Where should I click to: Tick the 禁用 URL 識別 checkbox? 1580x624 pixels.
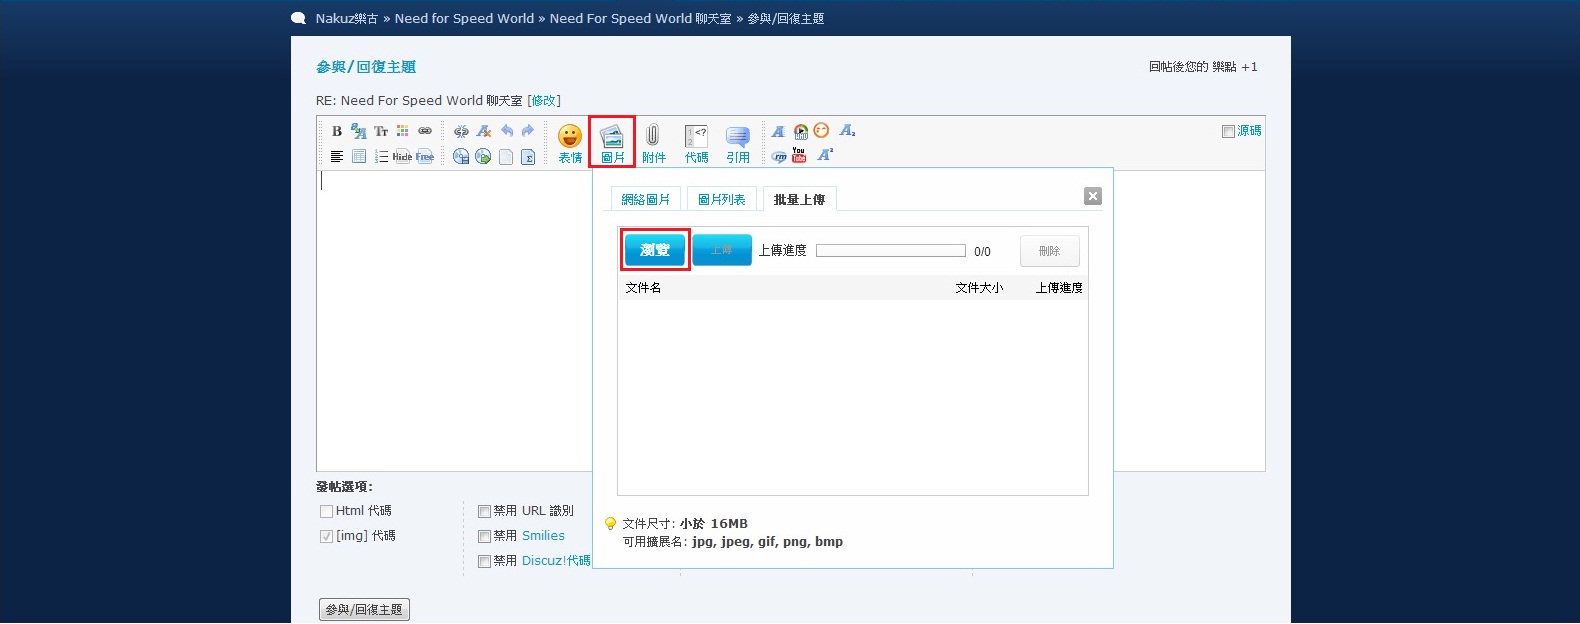click(484, 511)
